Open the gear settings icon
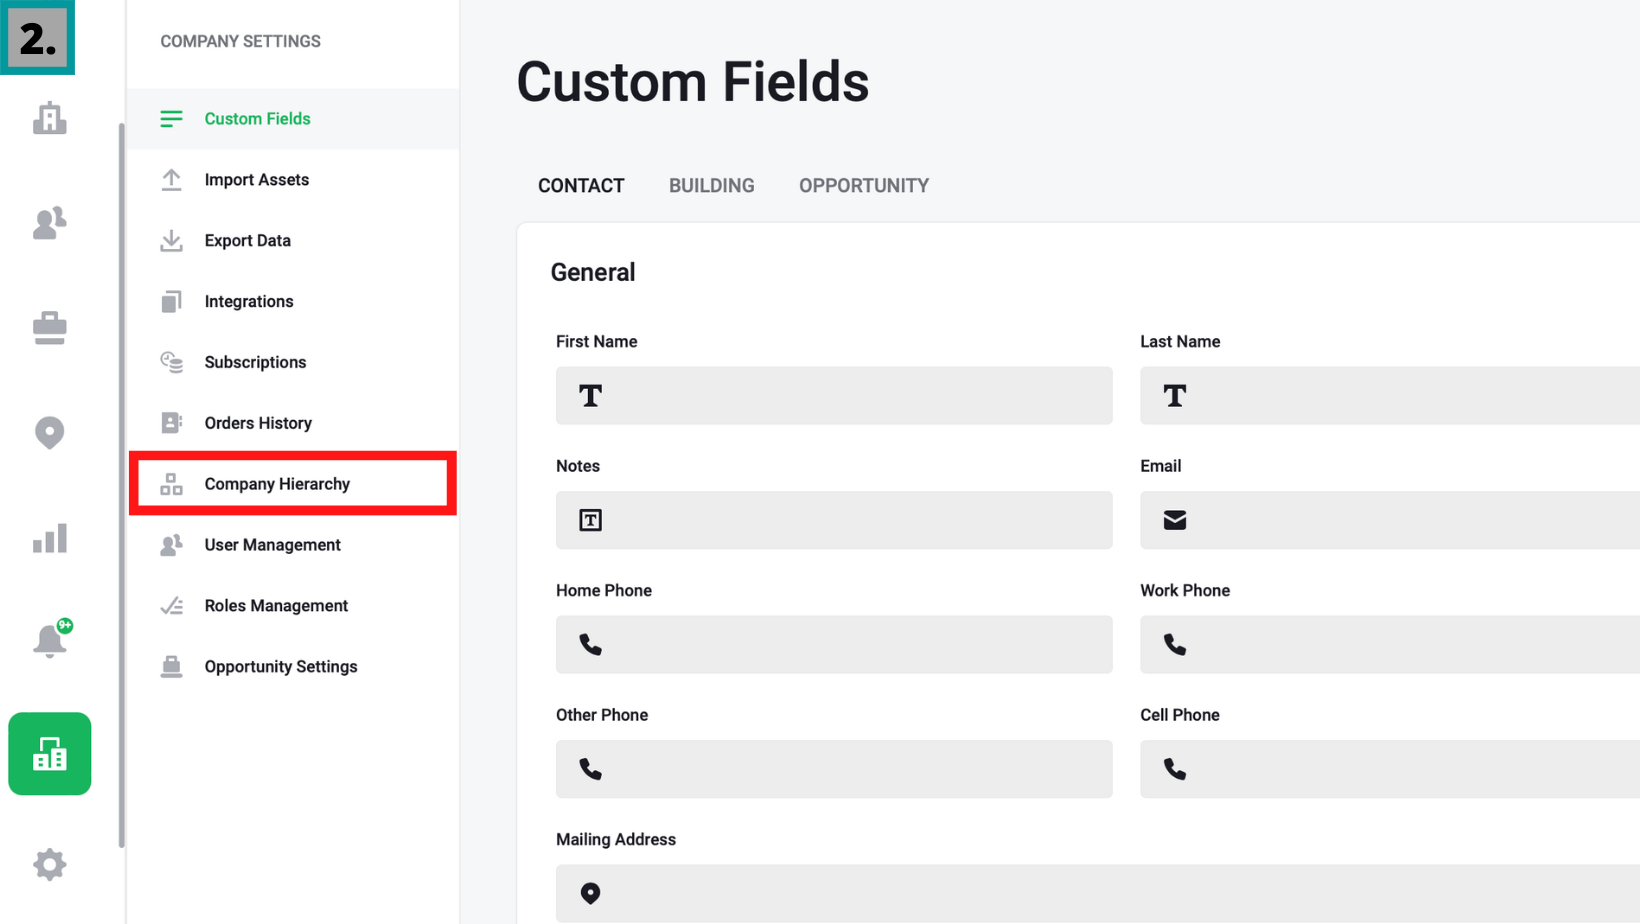This screenshot has width=1640, height=924. (49, 864)
